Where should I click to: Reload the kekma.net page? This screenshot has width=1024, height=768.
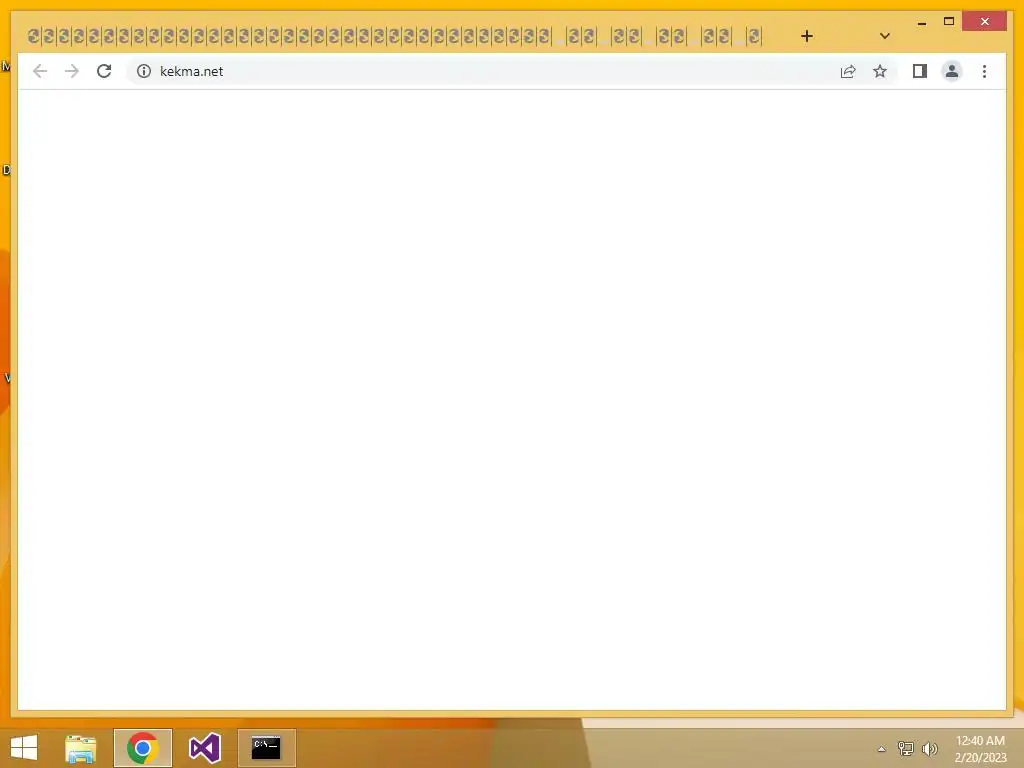coord(104,71)
